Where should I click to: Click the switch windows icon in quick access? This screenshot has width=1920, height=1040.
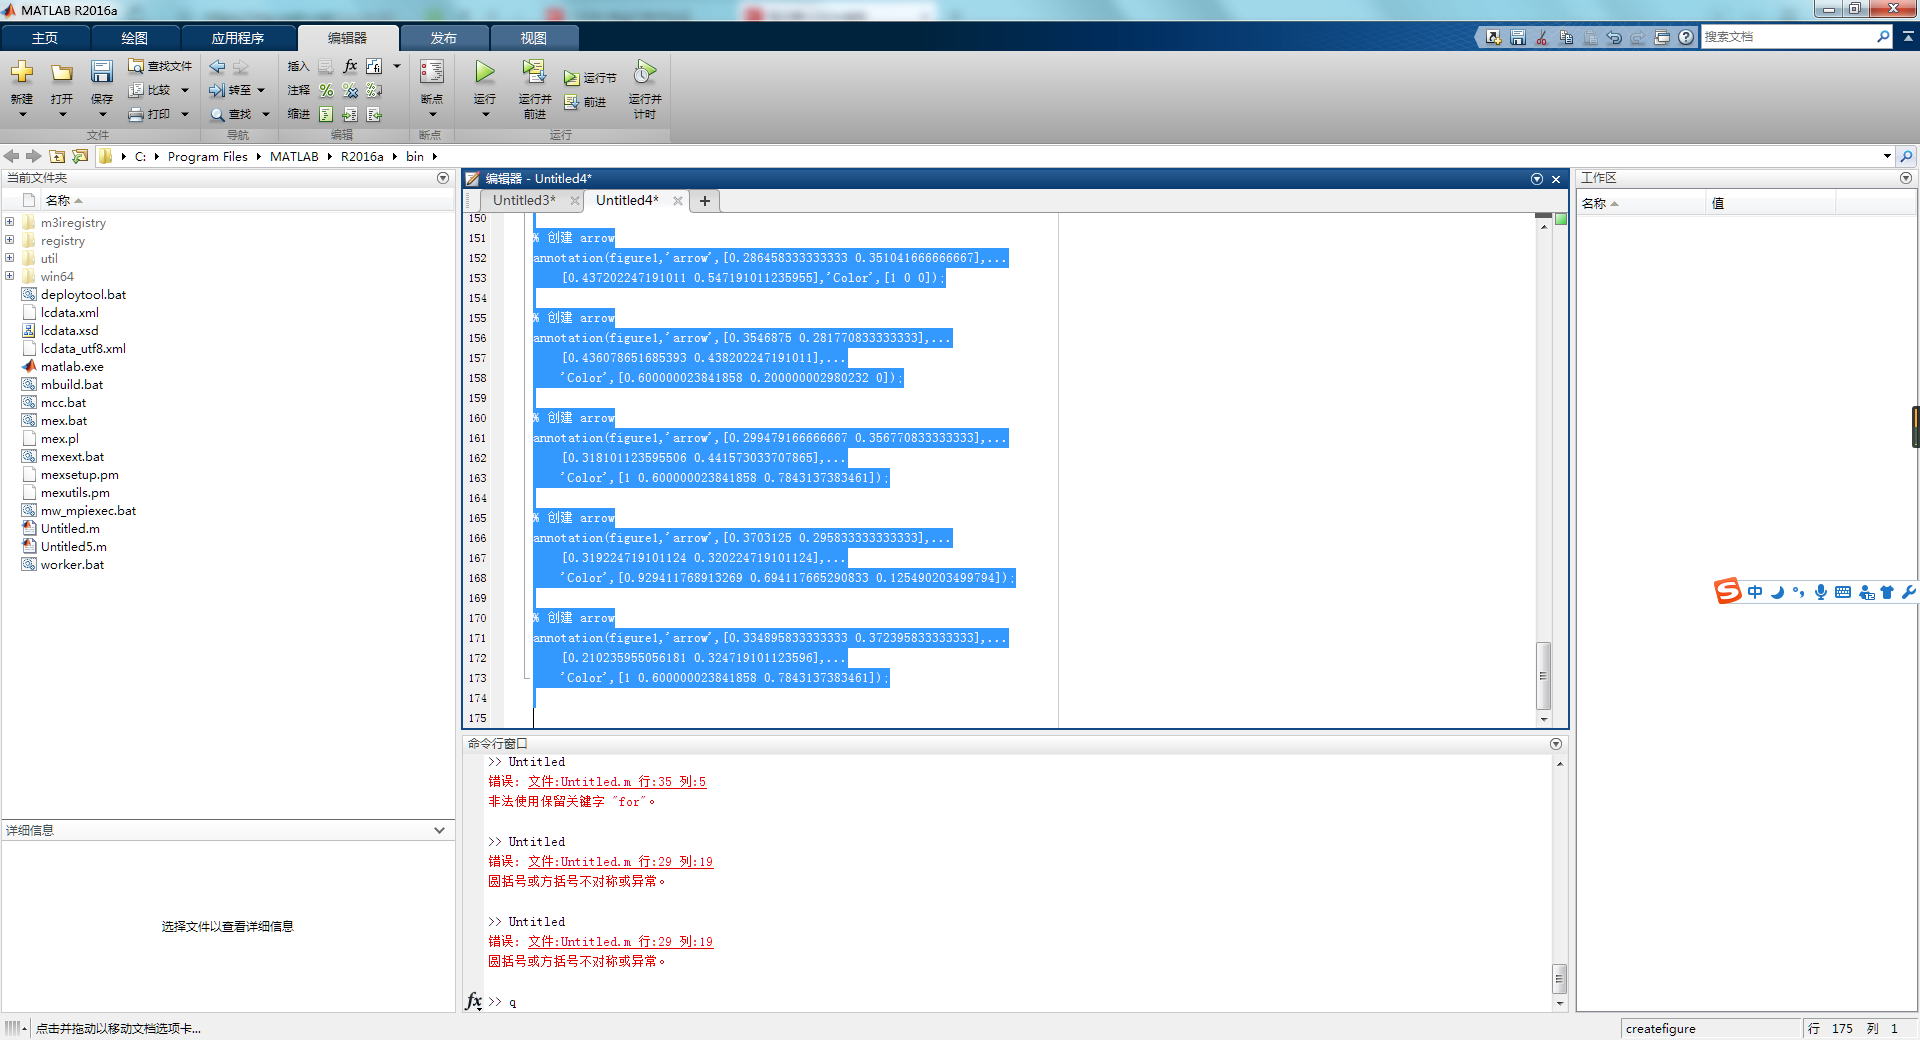pyautogui.click(x=1662, y=37)
